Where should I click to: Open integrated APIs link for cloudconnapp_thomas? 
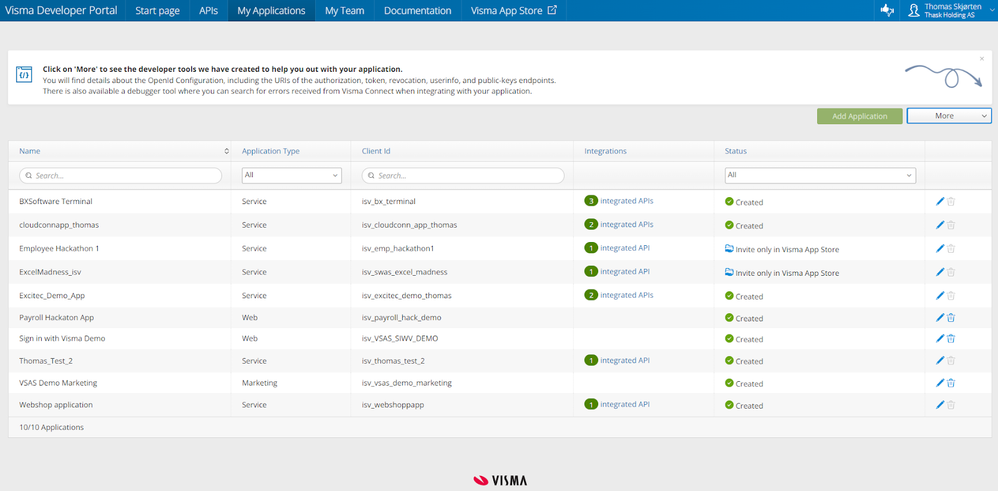coord(626,225)
